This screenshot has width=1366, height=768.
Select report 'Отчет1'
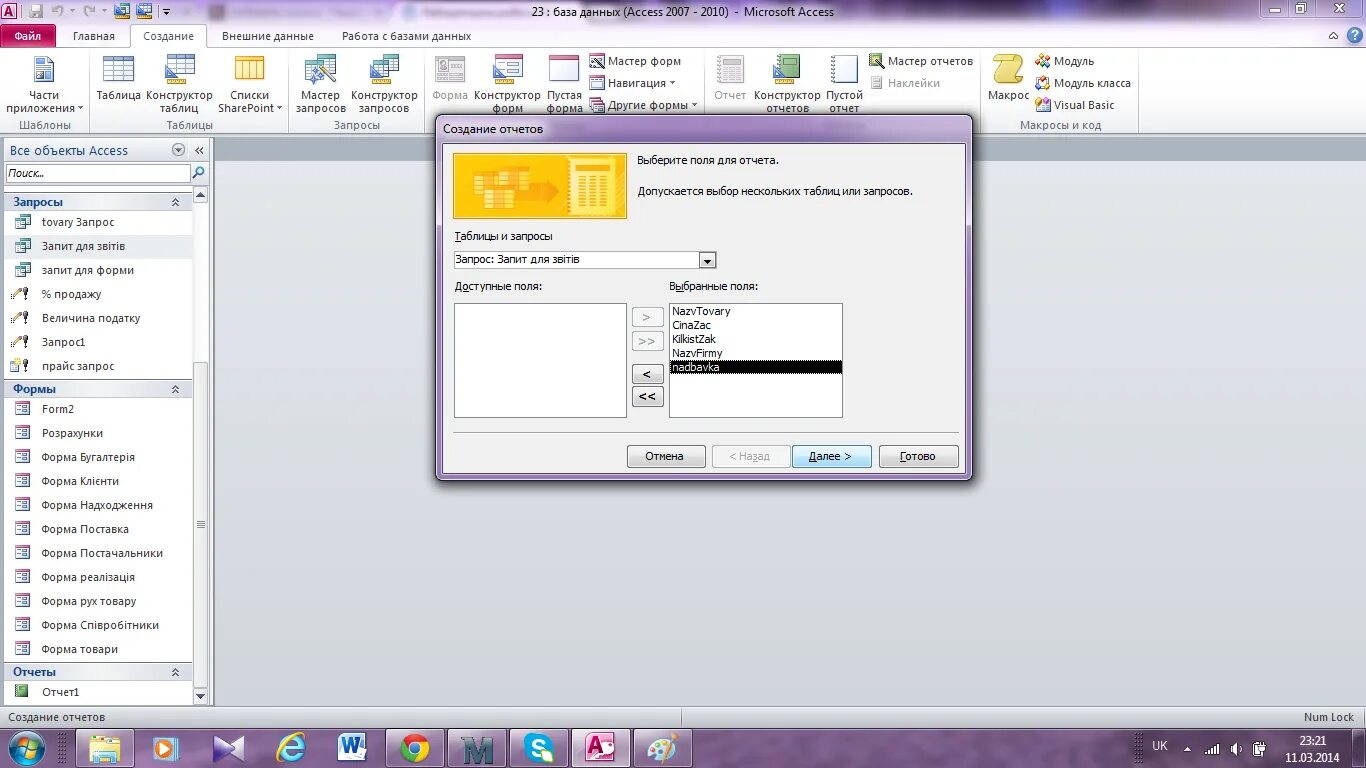coord(97,692)
